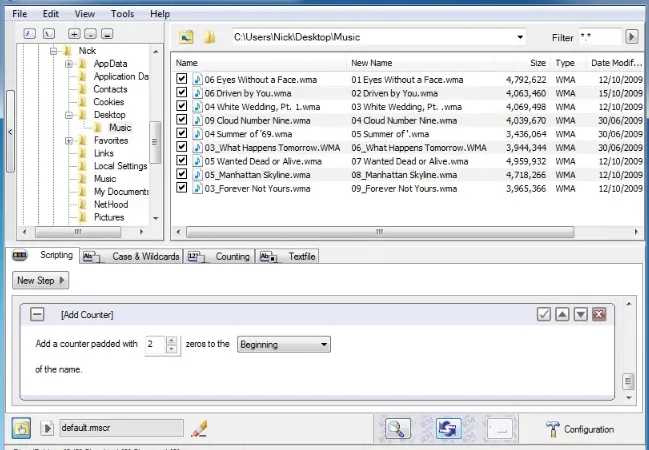
Task: Uncheck 06 Eyes Without a Face.wma
Action: click(x=182, y=79)
